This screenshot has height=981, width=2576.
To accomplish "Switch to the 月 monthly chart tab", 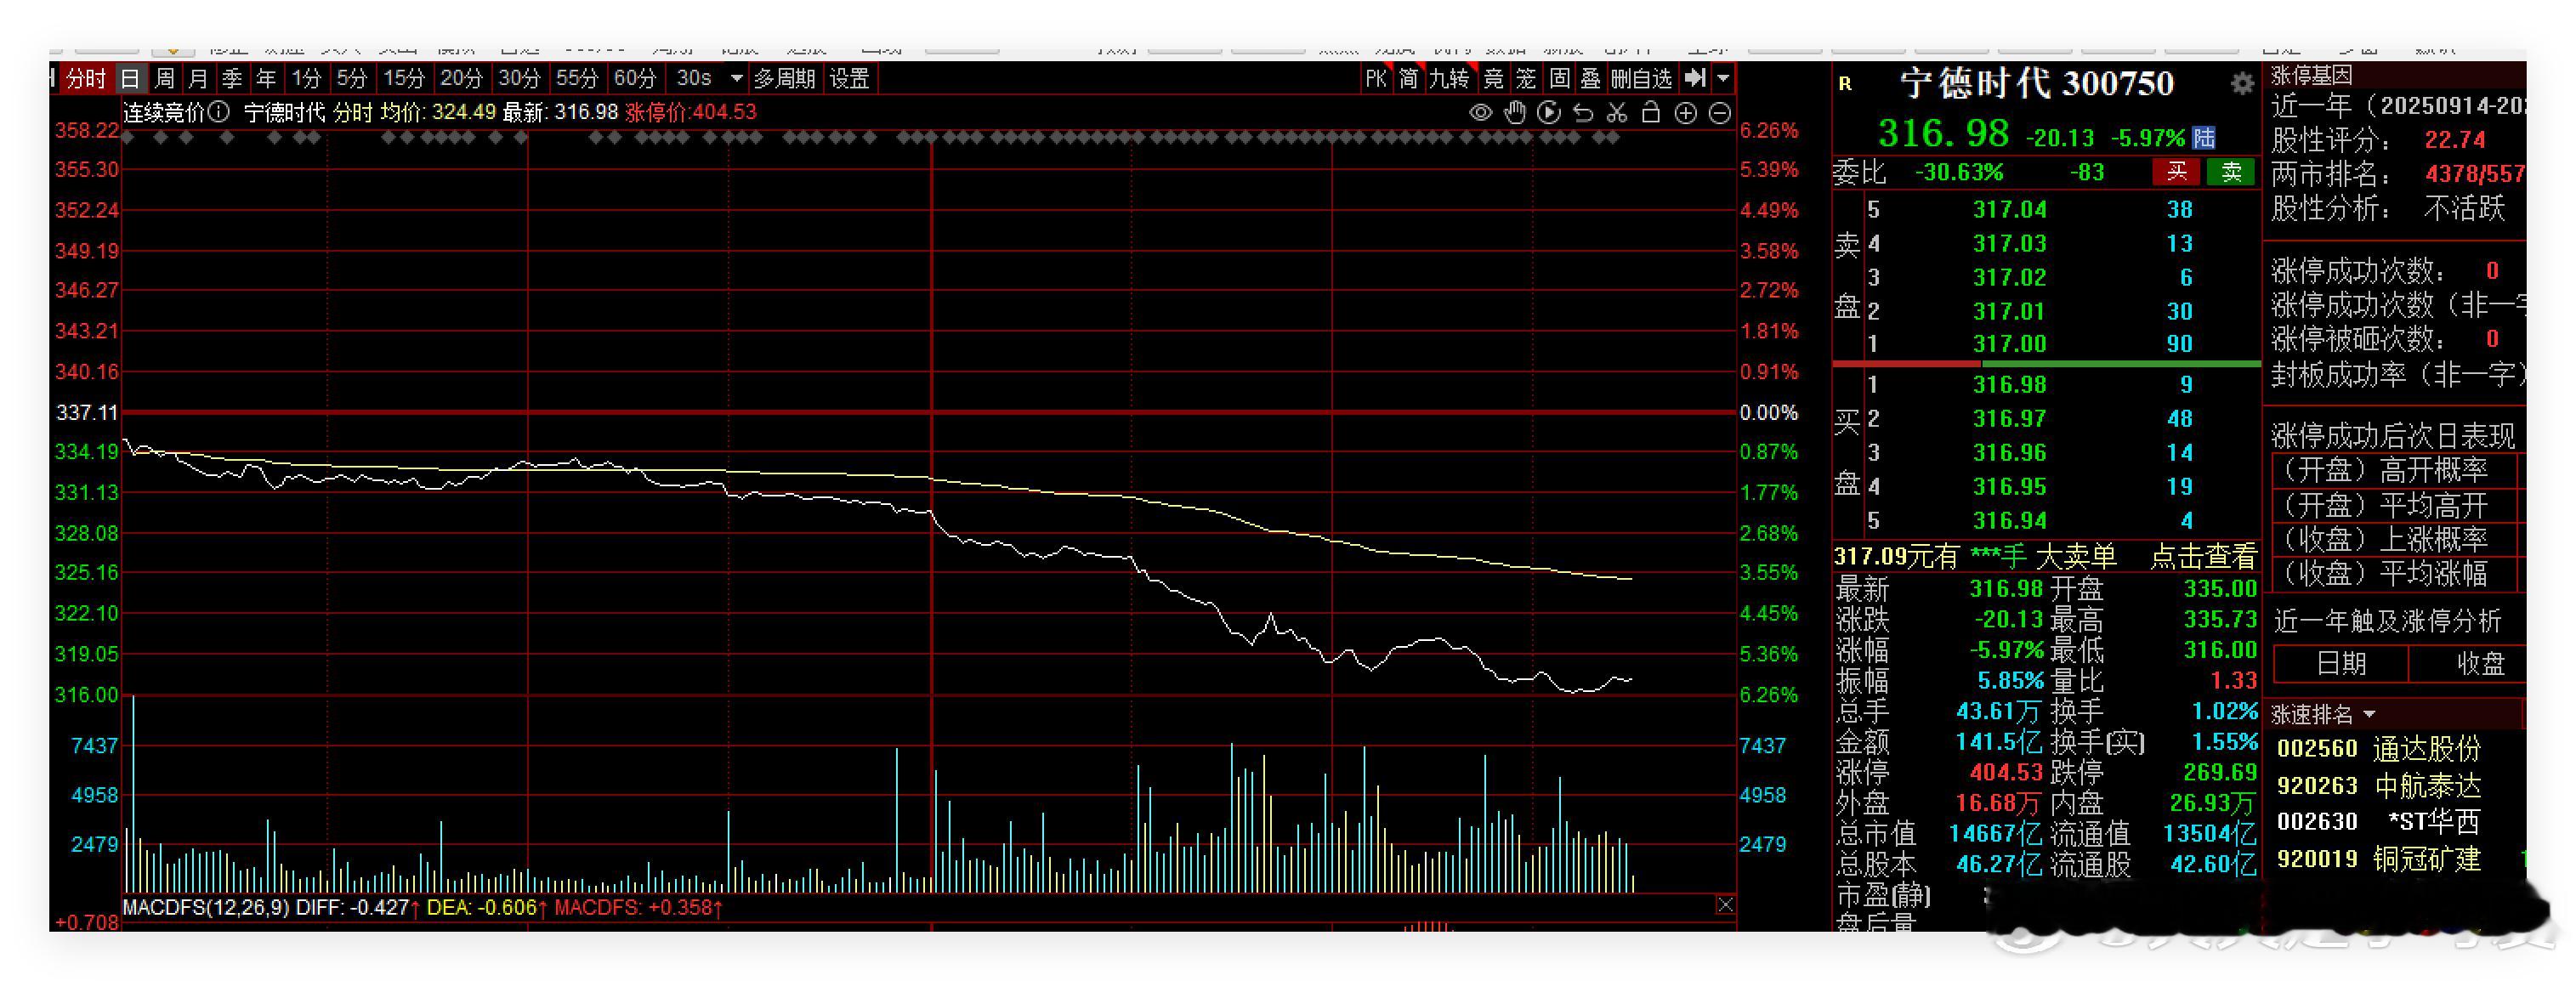I will tap(199, 78).
